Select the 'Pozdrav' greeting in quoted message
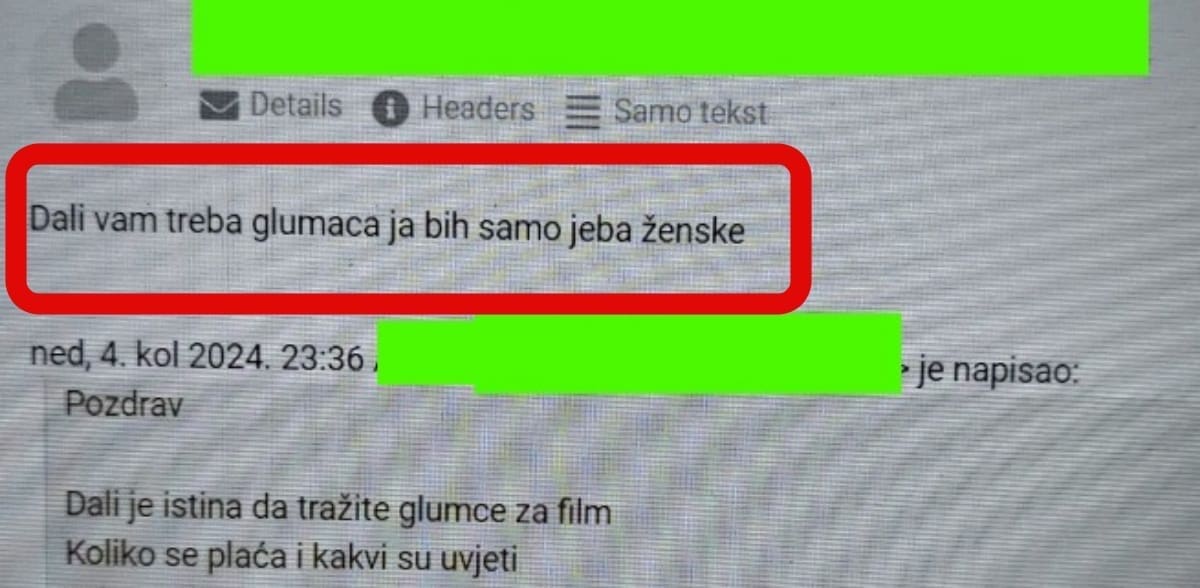Screen dimensions: 1200x588 coord(124,405)
